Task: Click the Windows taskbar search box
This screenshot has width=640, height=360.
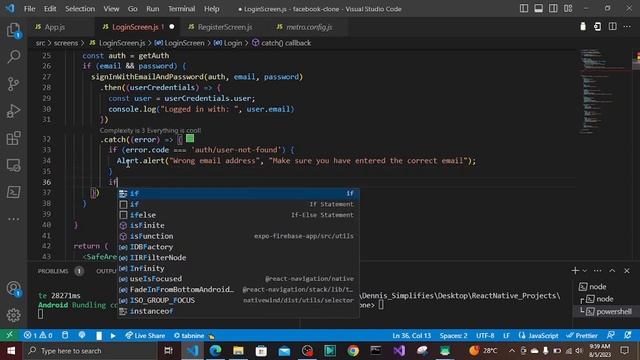Action: [x=89, y=351]
